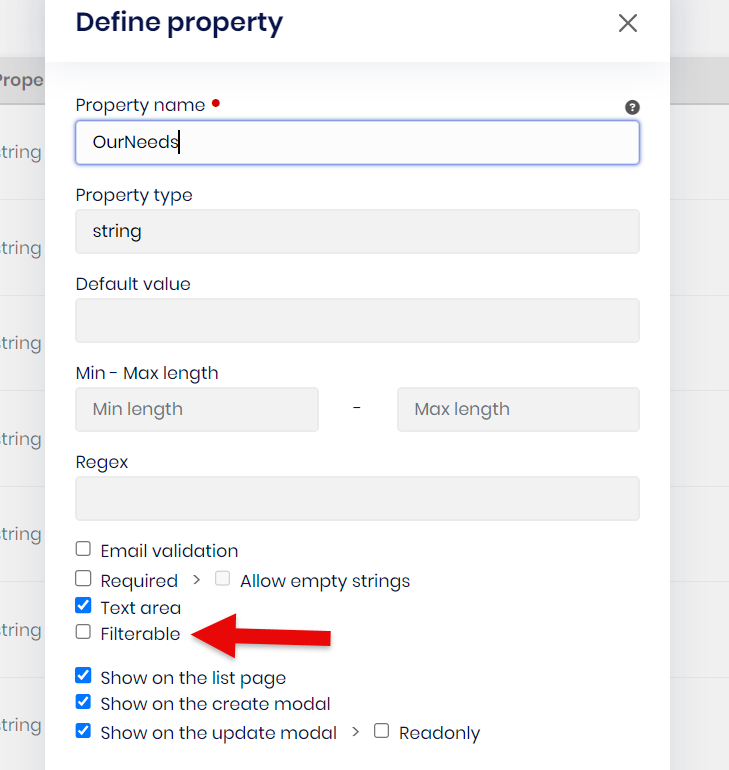
Task: Click the Min length input
Action: pos(197,409)
